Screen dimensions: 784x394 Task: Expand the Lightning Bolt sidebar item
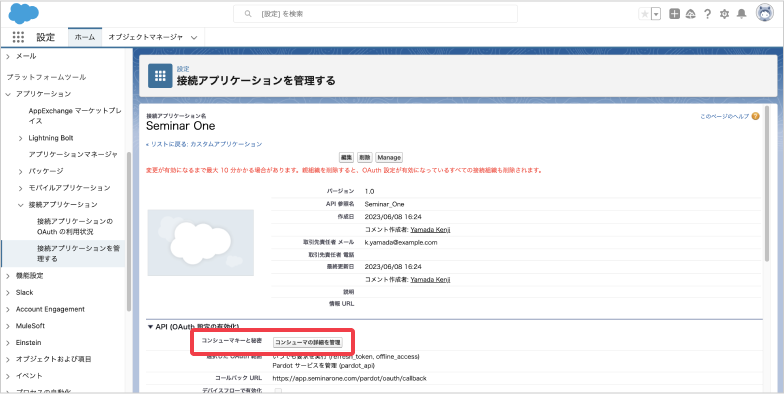point(21,138)
